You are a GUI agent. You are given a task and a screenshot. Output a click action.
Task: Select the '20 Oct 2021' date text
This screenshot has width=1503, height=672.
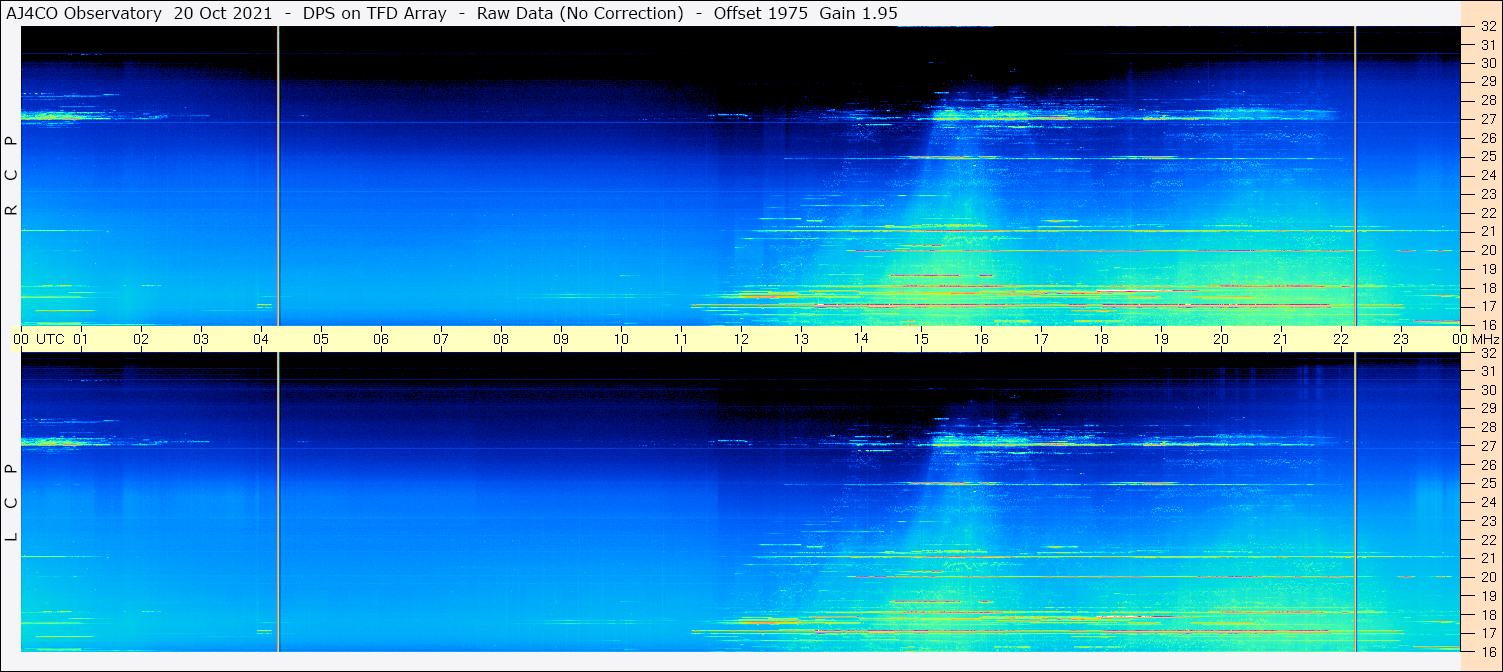point(222,13)
